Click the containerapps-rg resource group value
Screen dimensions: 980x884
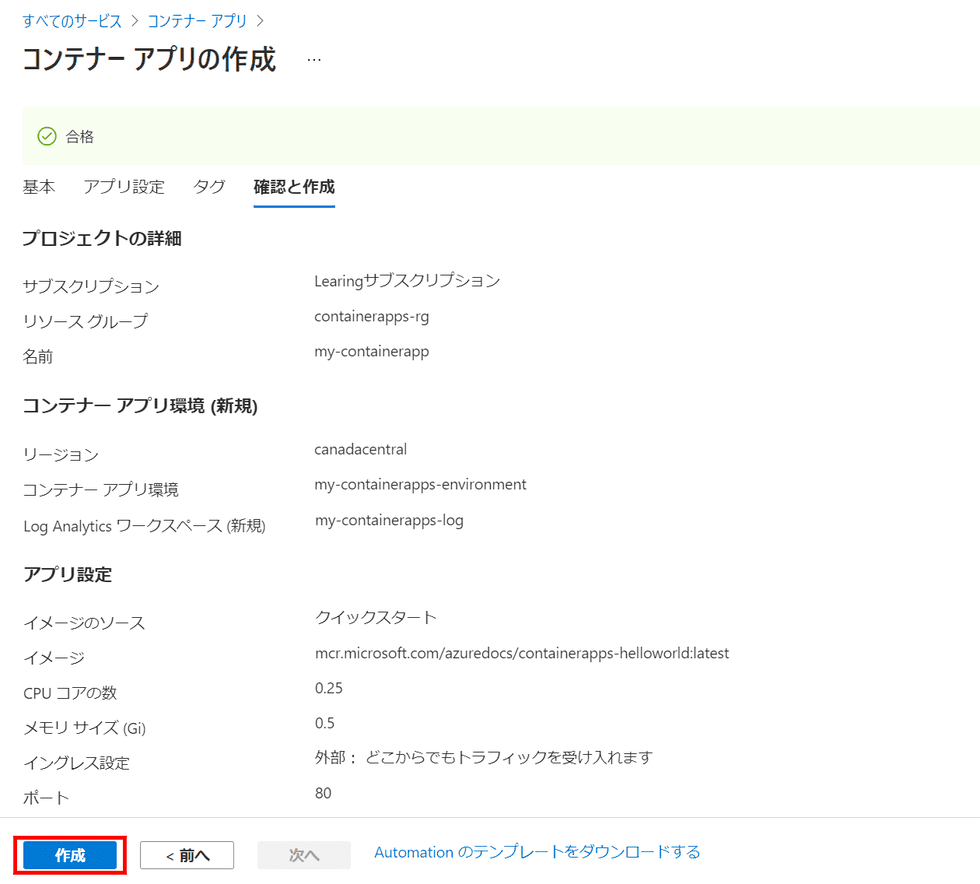371,316
